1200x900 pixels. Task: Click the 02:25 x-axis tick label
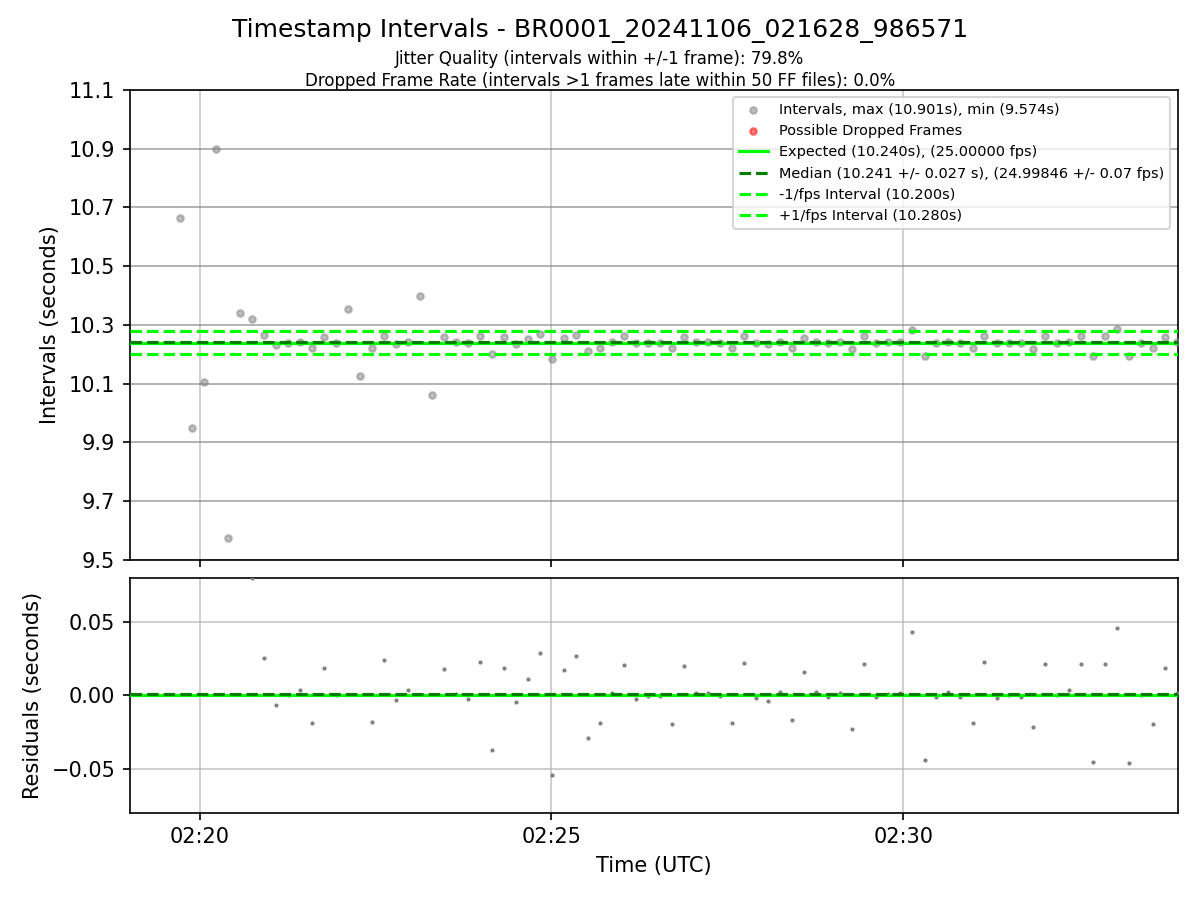pyautogui.click(x=551, y=834)
